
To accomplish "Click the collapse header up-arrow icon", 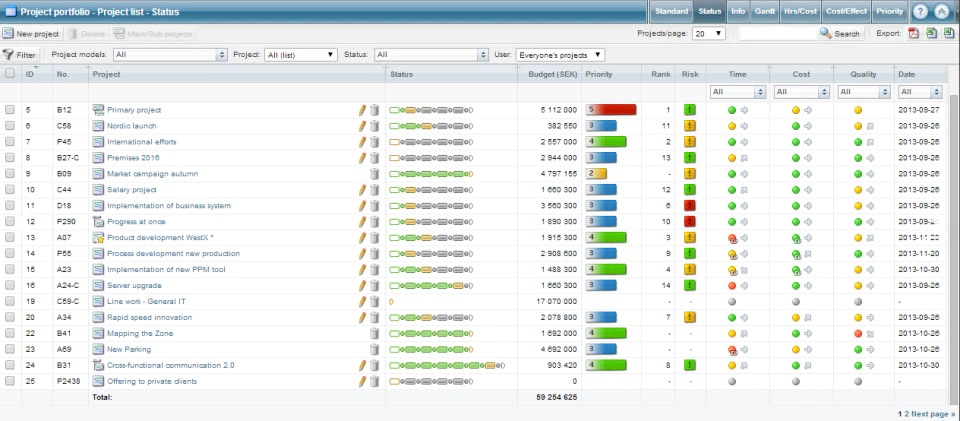I will coord(942,12).
